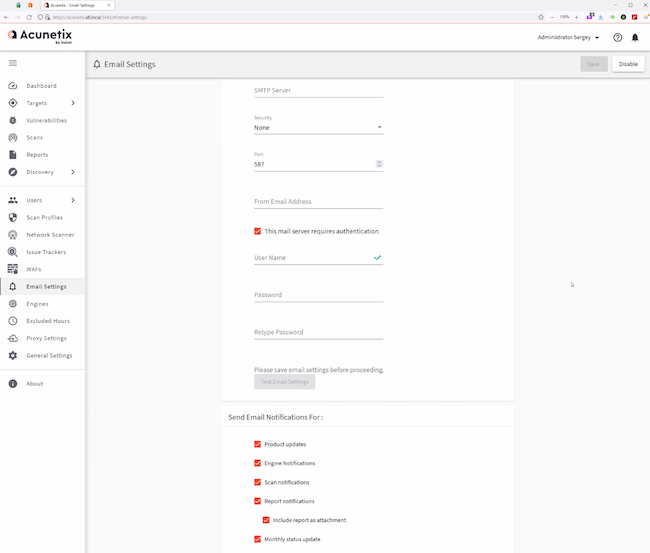Click the Issue Trackers magnifier icon

(x=13, y=252)
